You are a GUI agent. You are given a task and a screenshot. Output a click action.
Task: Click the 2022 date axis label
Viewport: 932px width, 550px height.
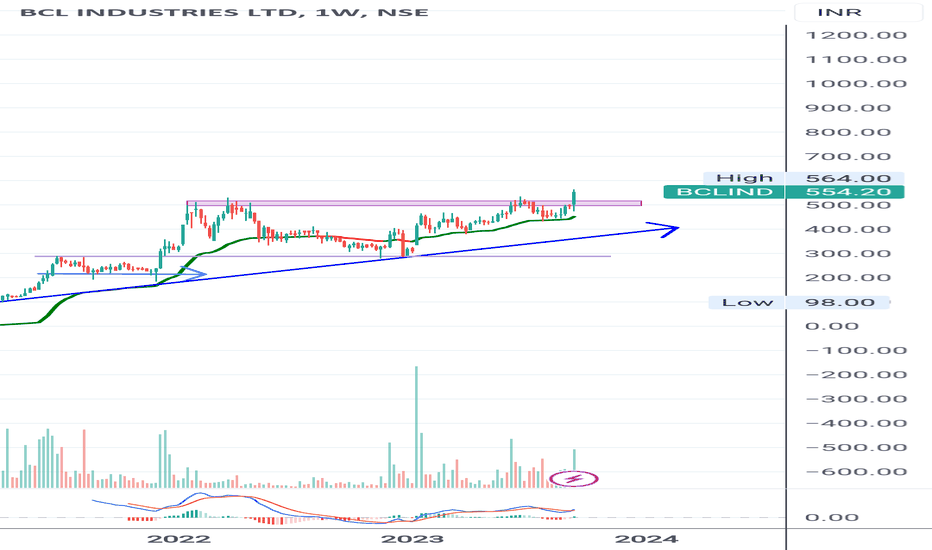pos(179,539)
